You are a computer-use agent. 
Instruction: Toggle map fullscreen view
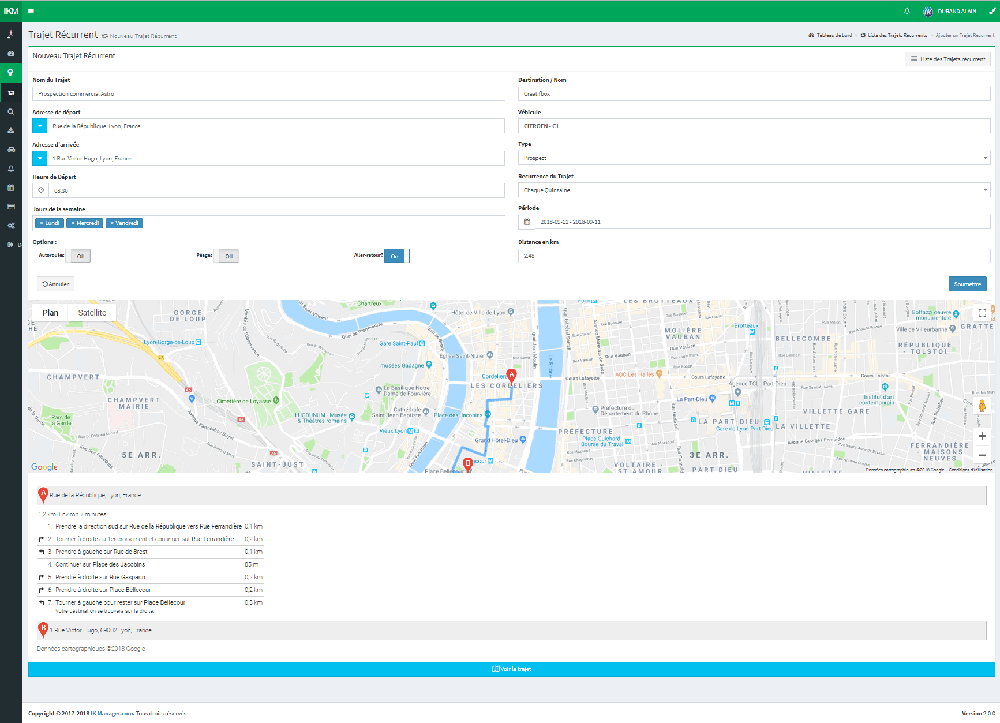982,313
